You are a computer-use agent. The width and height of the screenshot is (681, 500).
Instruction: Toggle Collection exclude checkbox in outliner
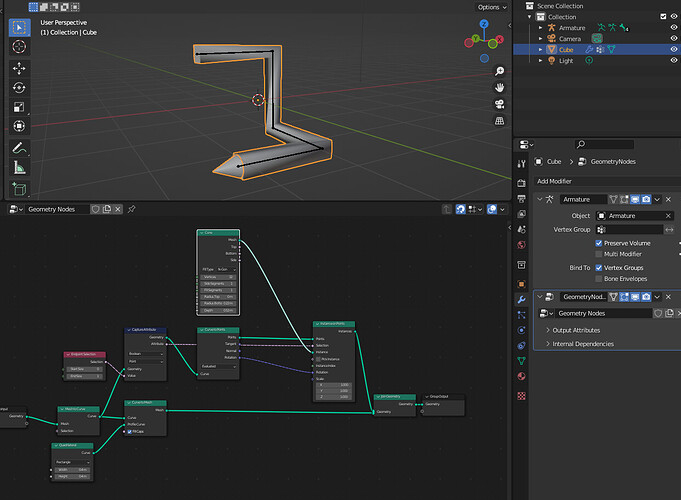pyautogui.click(x=663, y=17)
